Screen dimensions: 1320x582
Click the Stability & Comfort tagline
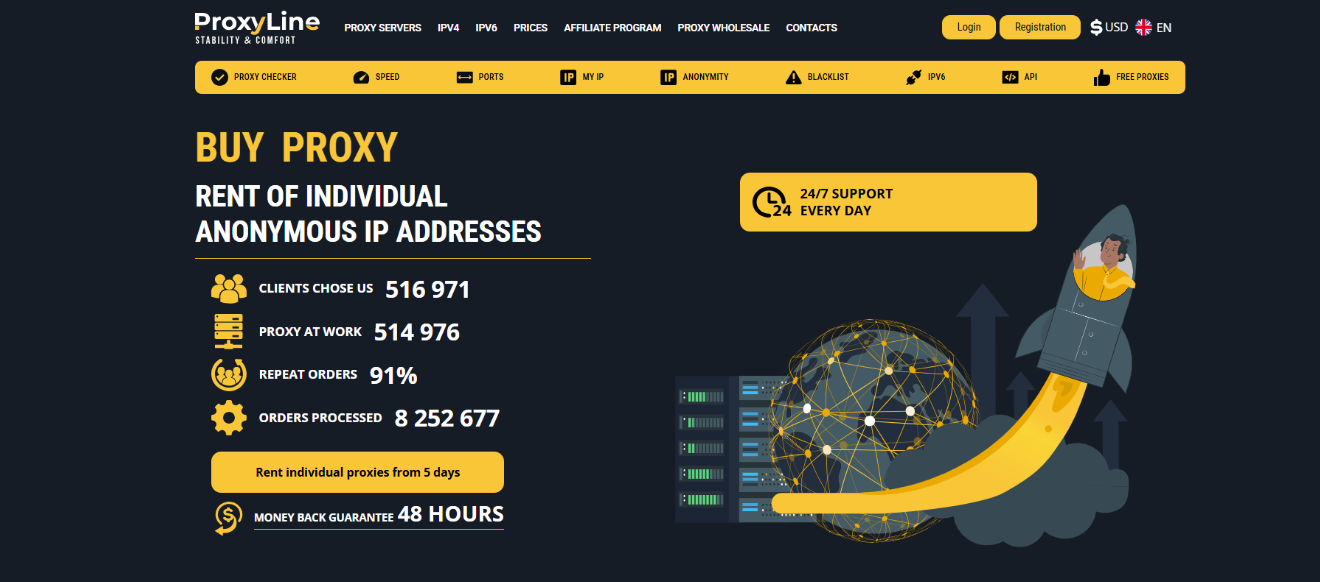click(244, 40)
